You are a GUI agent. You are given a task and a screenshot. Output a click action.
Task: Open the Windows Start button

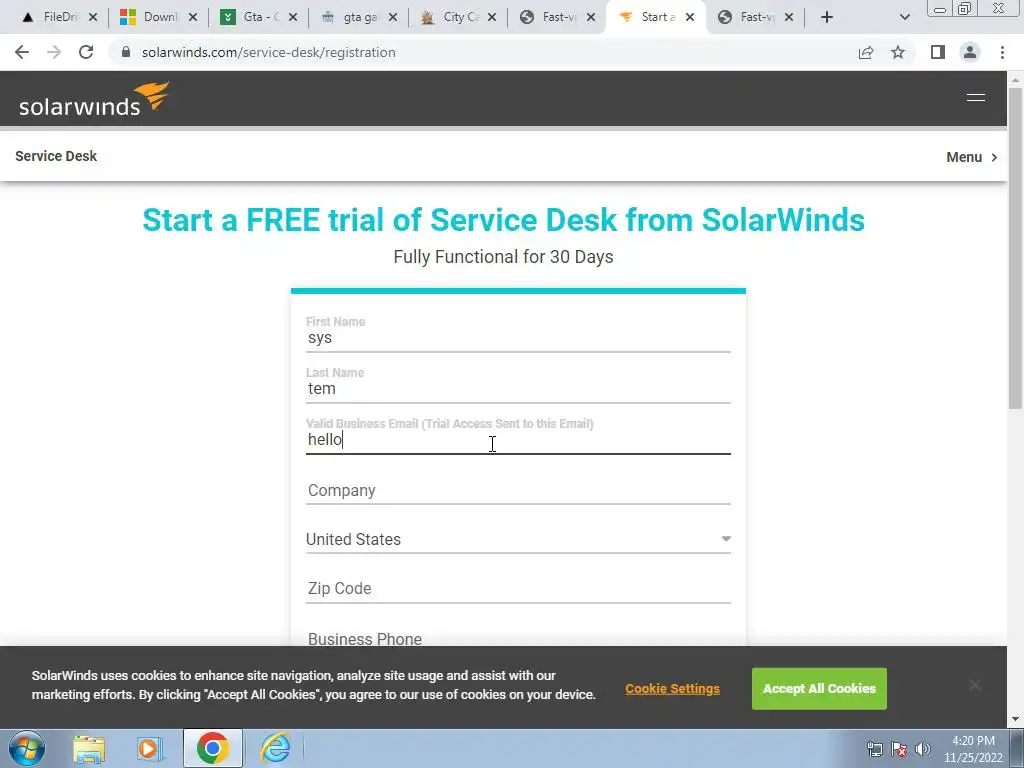pos(27,748)
